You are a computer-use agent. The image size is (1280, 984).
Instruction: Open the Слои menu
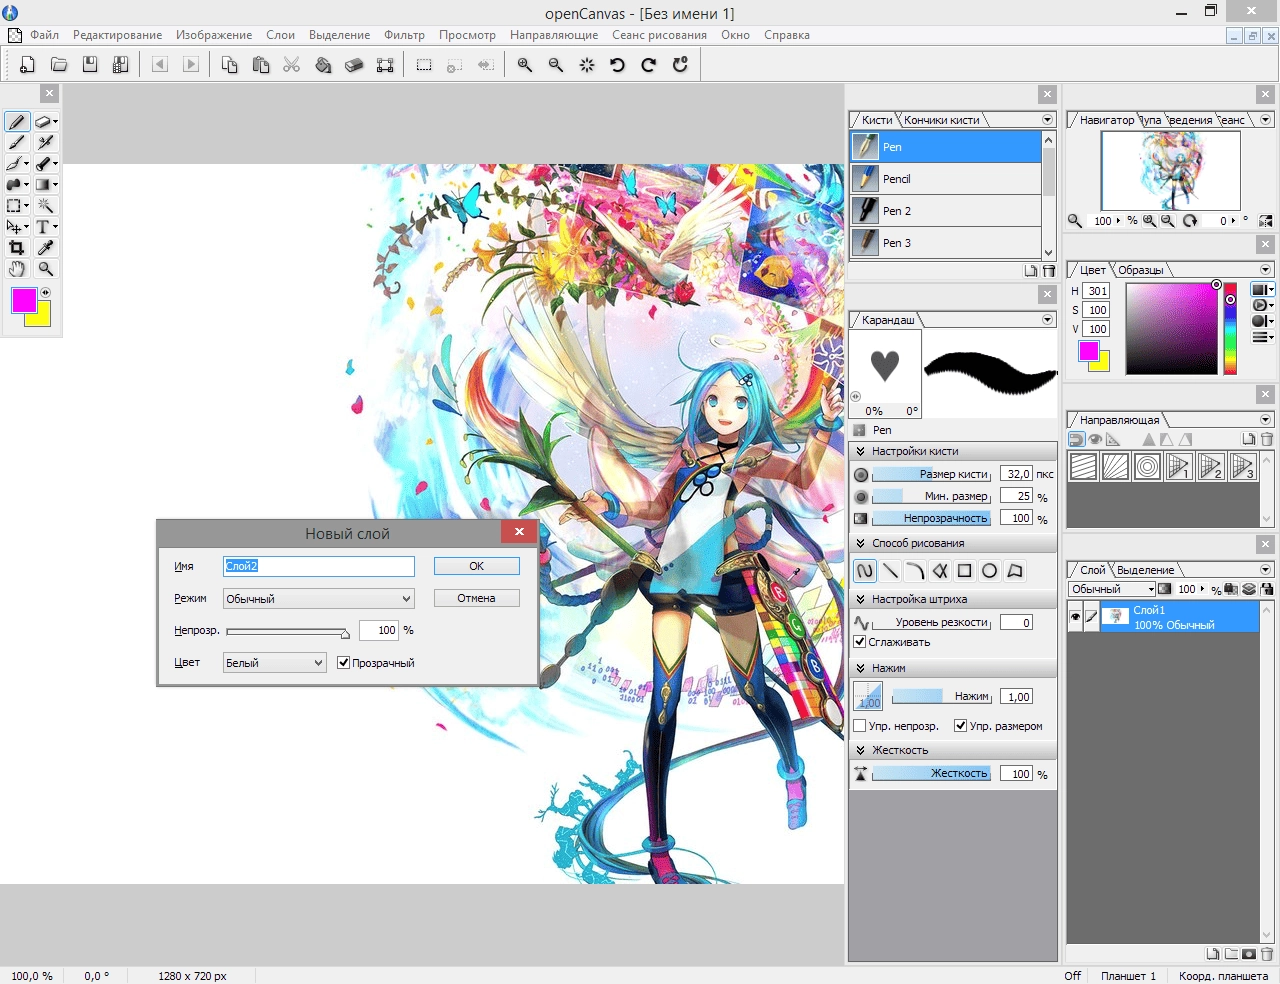tap(280, 35)
